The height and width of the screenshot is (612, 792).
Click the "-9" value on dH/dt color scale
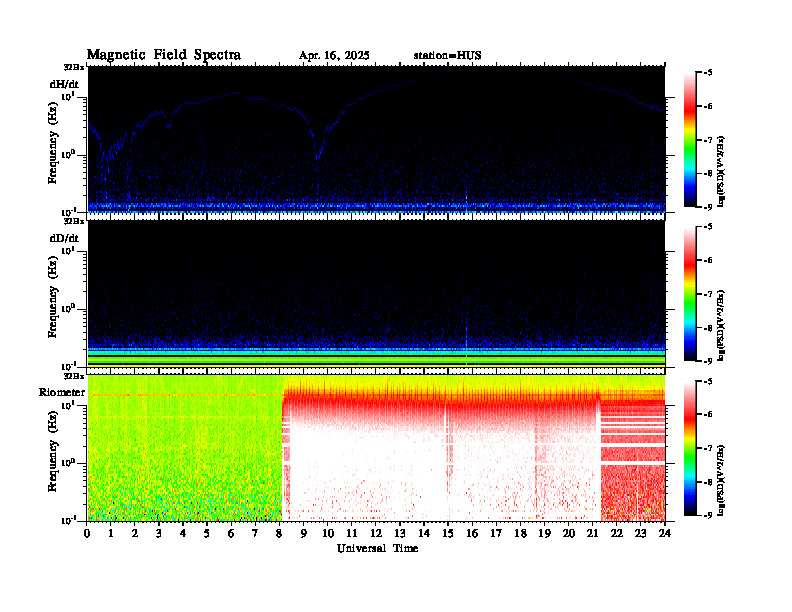point(708,207)
